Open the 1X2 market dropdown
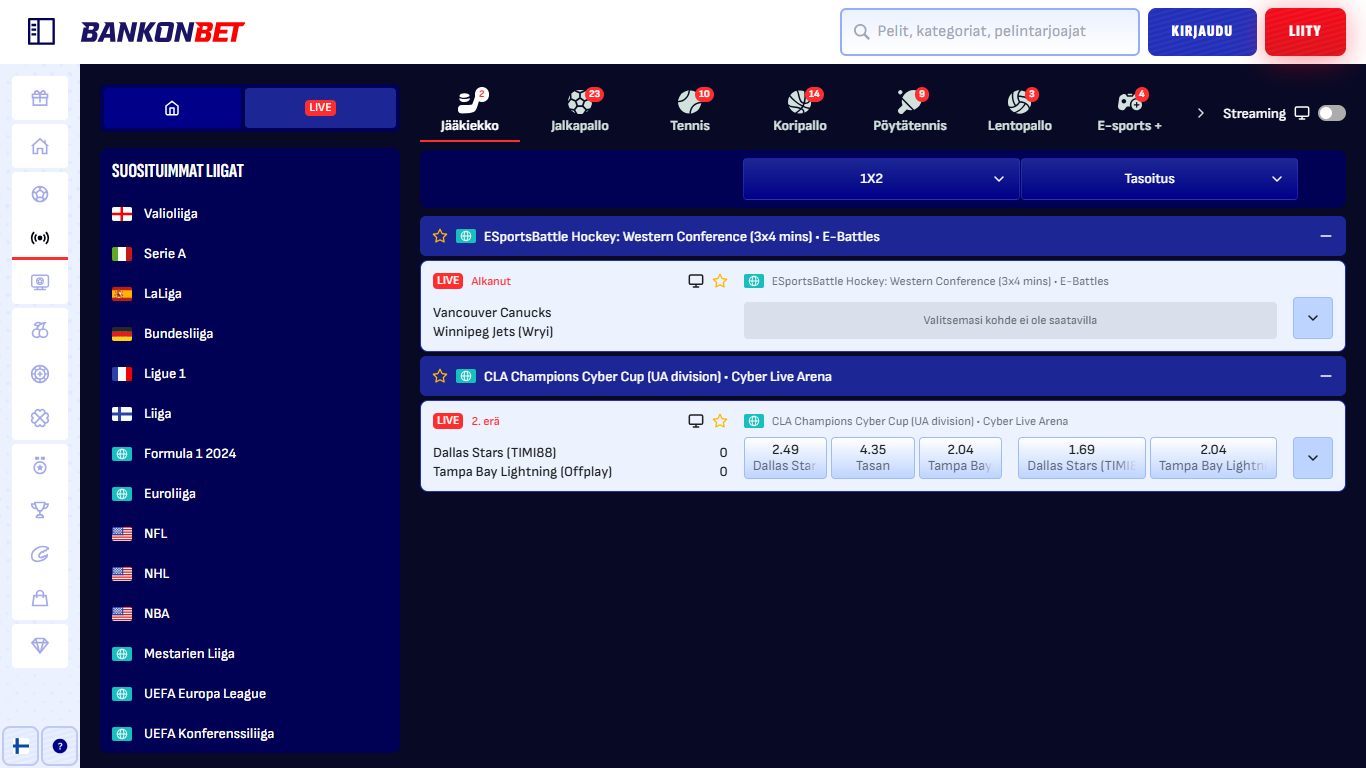Image resolution: width=1366 pixels, height=768 pixels. click(881, 179)
